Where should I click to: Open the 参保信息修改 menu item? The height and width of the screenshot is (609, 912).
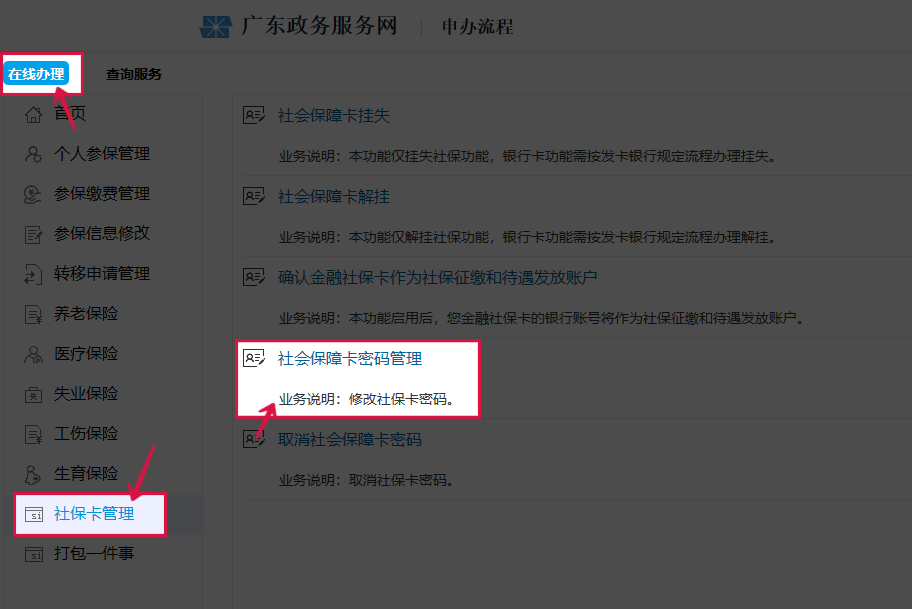point(102,233)
